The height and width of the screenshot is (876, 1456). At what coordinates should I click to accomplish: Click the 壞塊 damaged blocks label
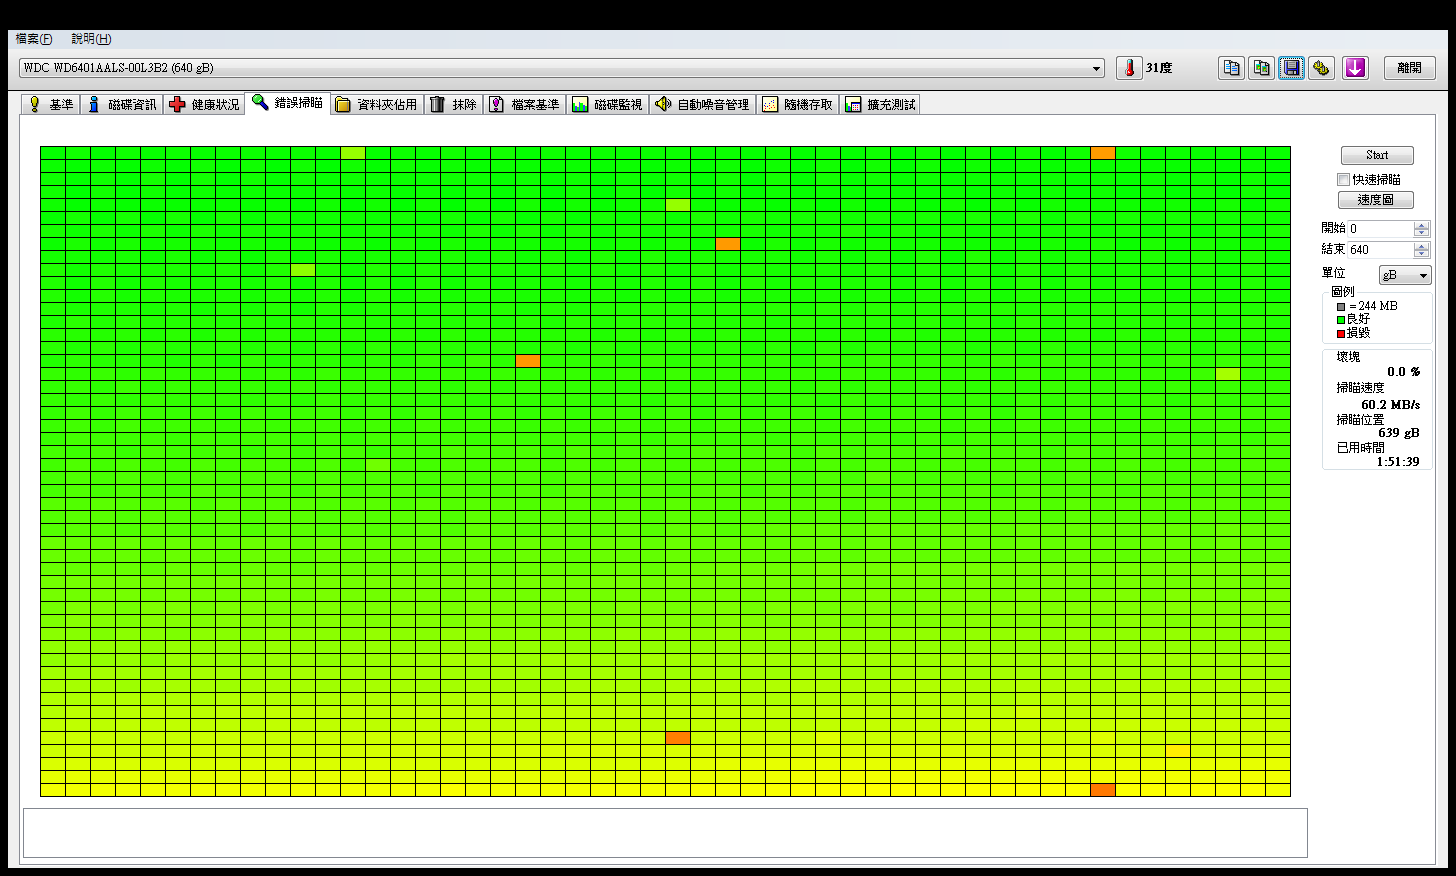(x=1348, y=357)
